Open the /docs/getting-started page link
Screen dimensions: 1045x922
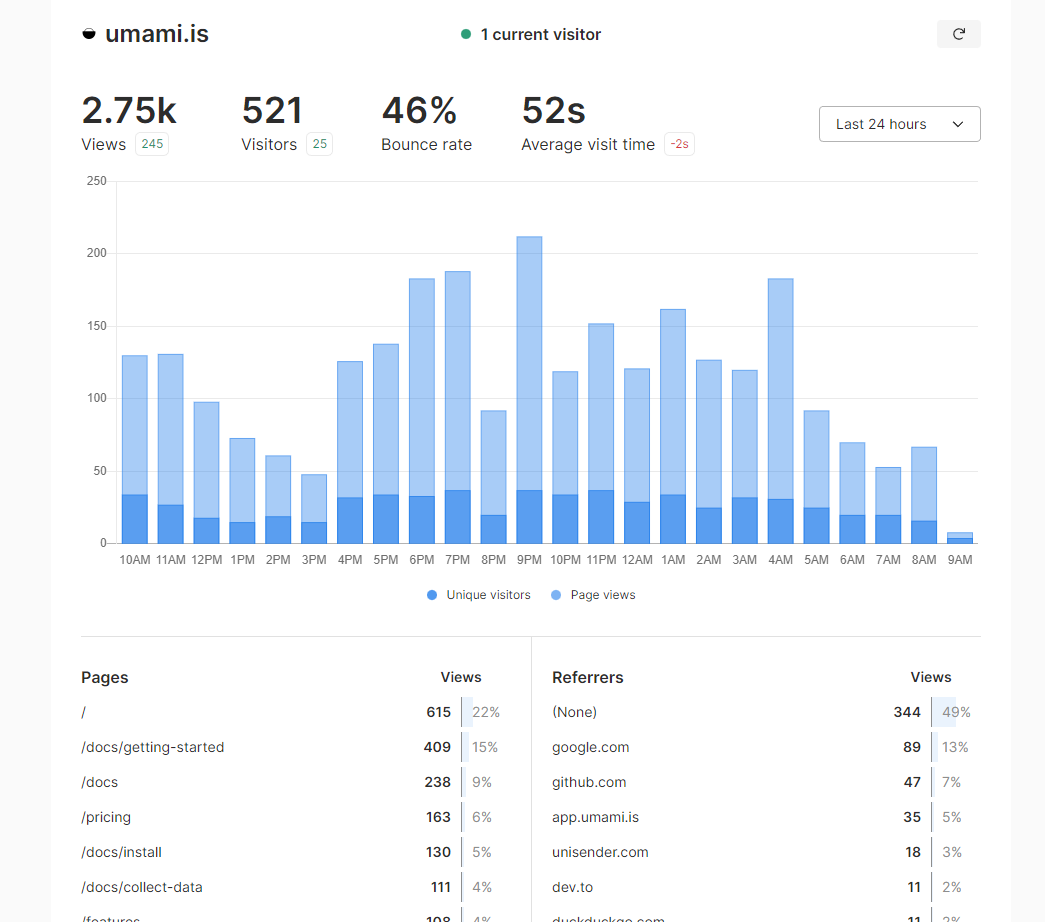[152, 747]
